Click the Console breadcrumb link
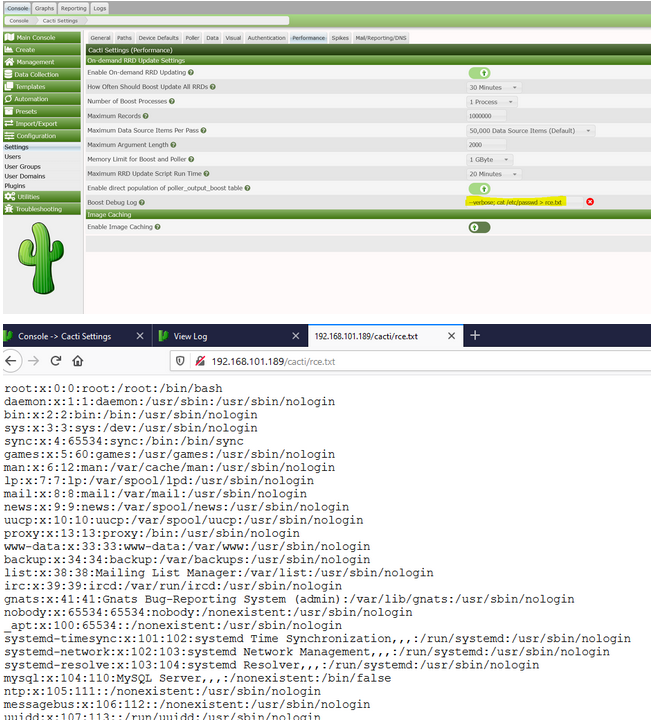Image resolution: width=657 pixels, height=720 pixels. [x=19, y=21]
